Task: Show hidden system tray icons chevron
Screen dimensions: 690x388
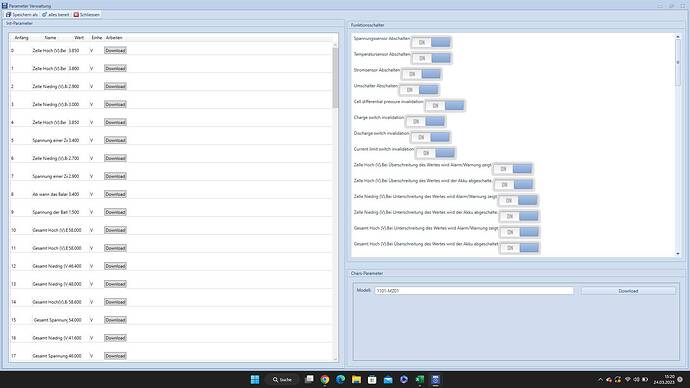Action: pyautogui.click(x=600, y=379)
